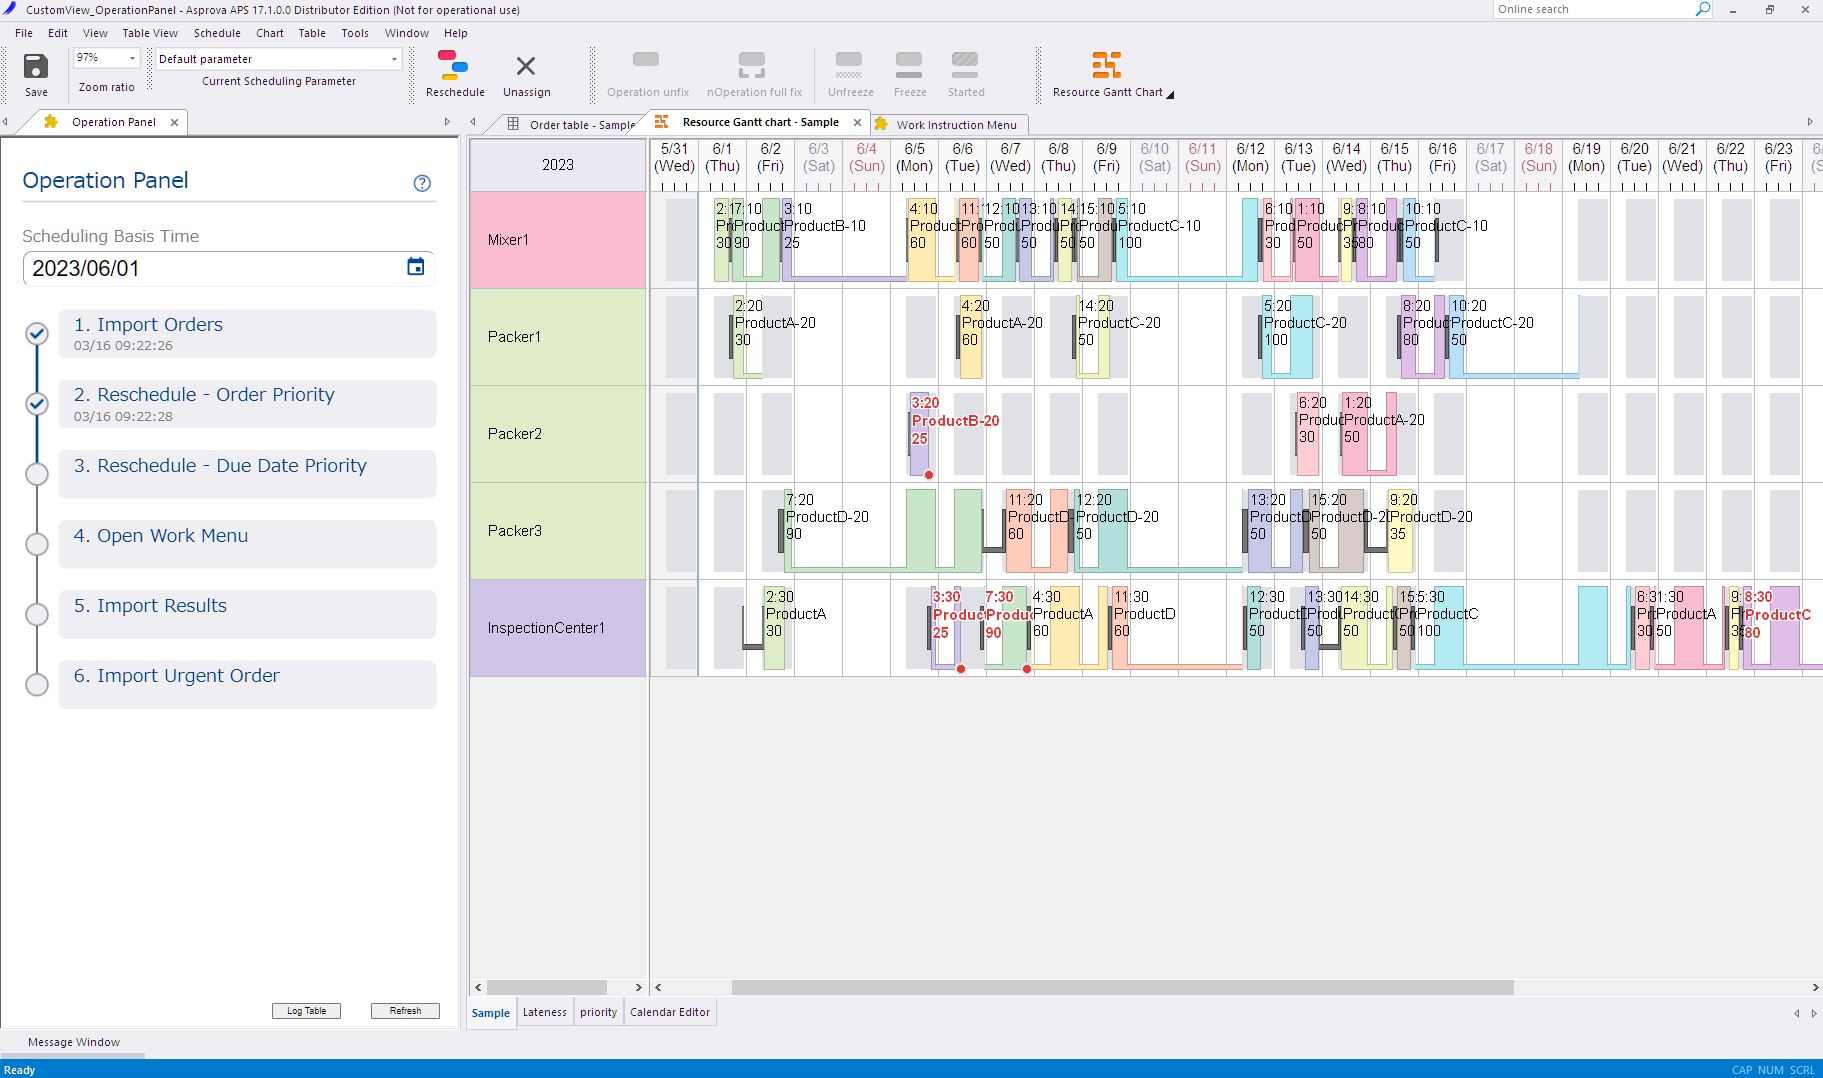Close the Operation Panel tab
The width and height of the screenshot is (1823, 1078).
(174, 122)
